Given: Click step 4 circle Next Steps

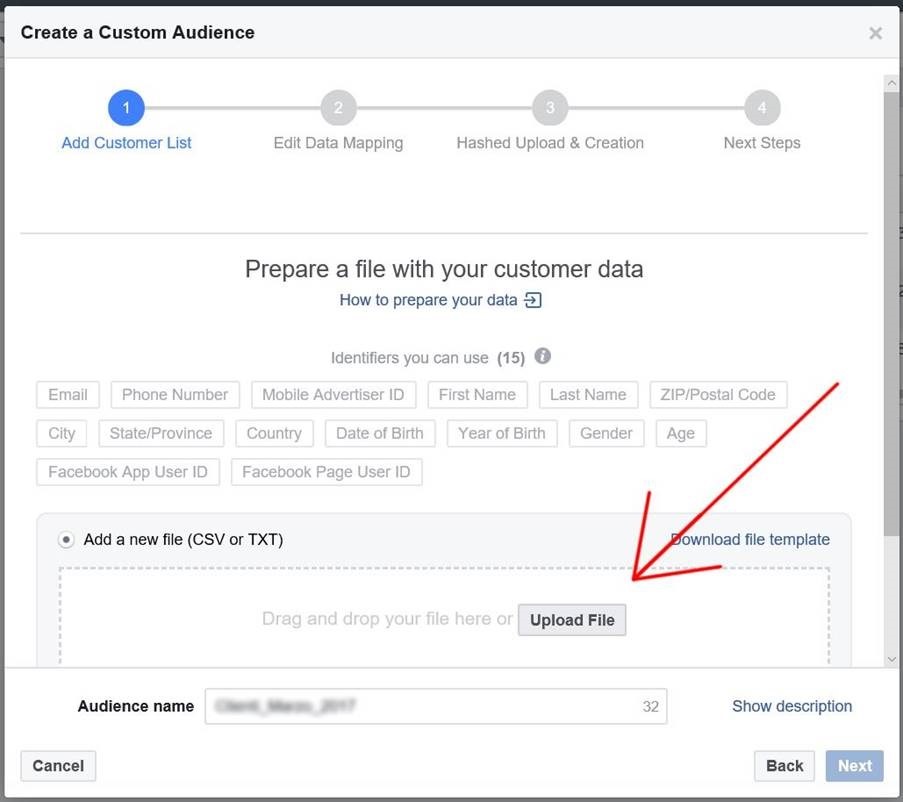Looking at the screenshot, I should click(x=762, y=108).
